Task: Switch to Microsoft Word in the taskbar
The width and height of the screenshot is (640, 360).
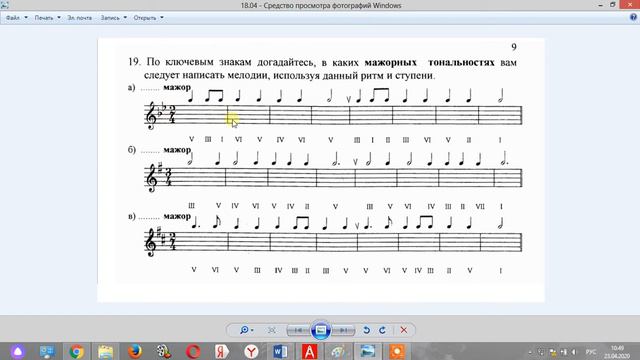Action: [x=280, y=351]
